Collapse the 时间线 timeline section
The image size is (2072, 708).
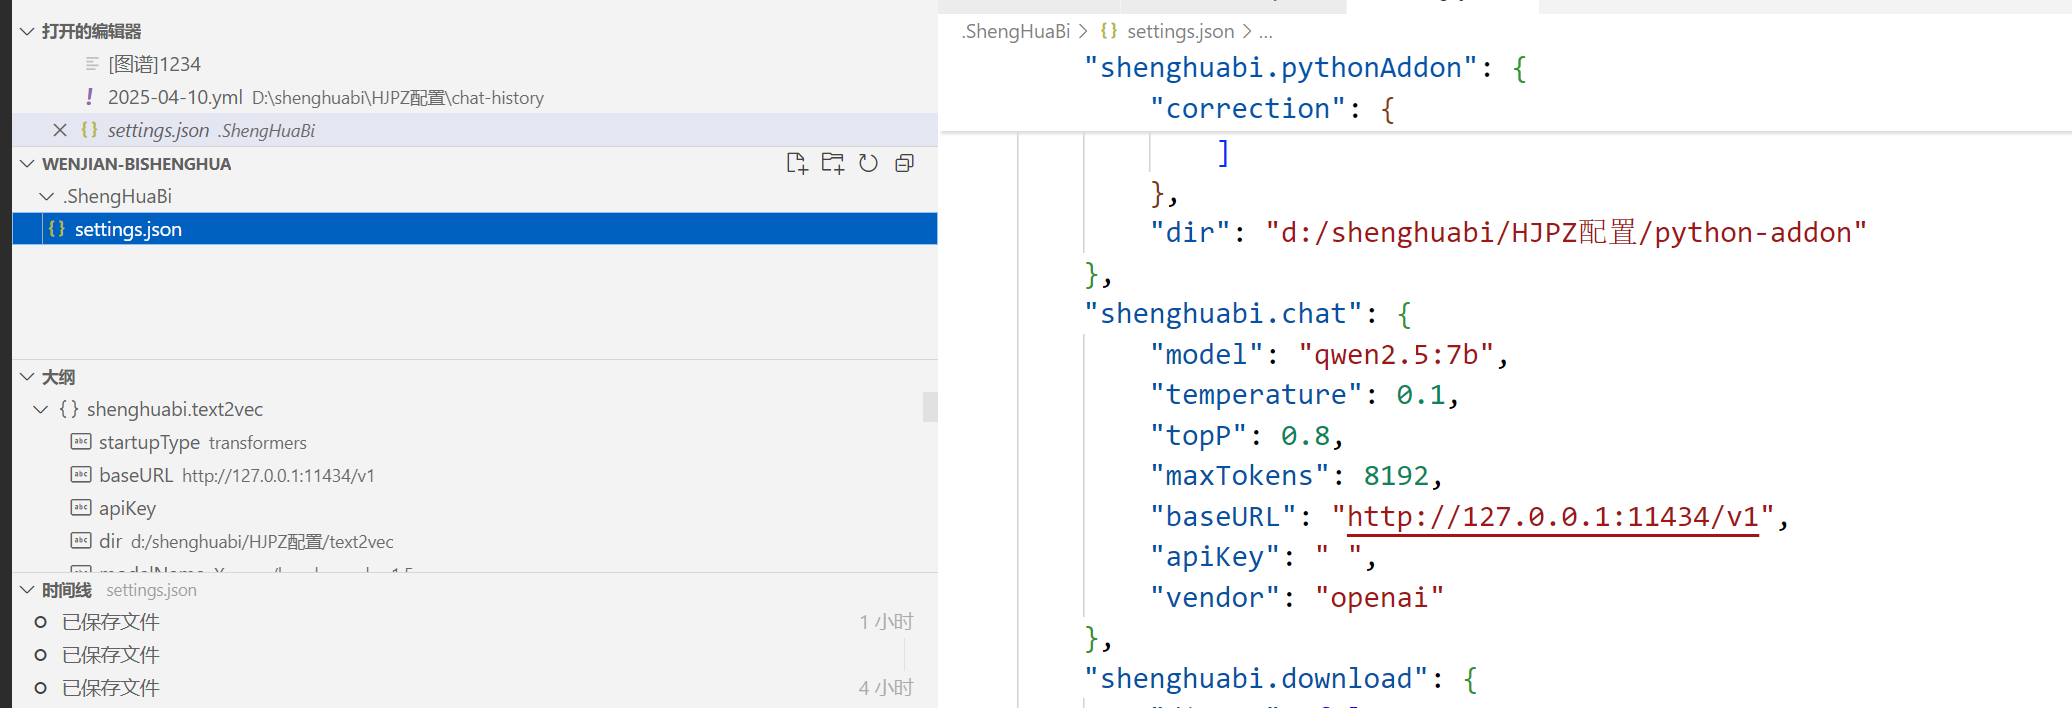(x=27, y=590)
